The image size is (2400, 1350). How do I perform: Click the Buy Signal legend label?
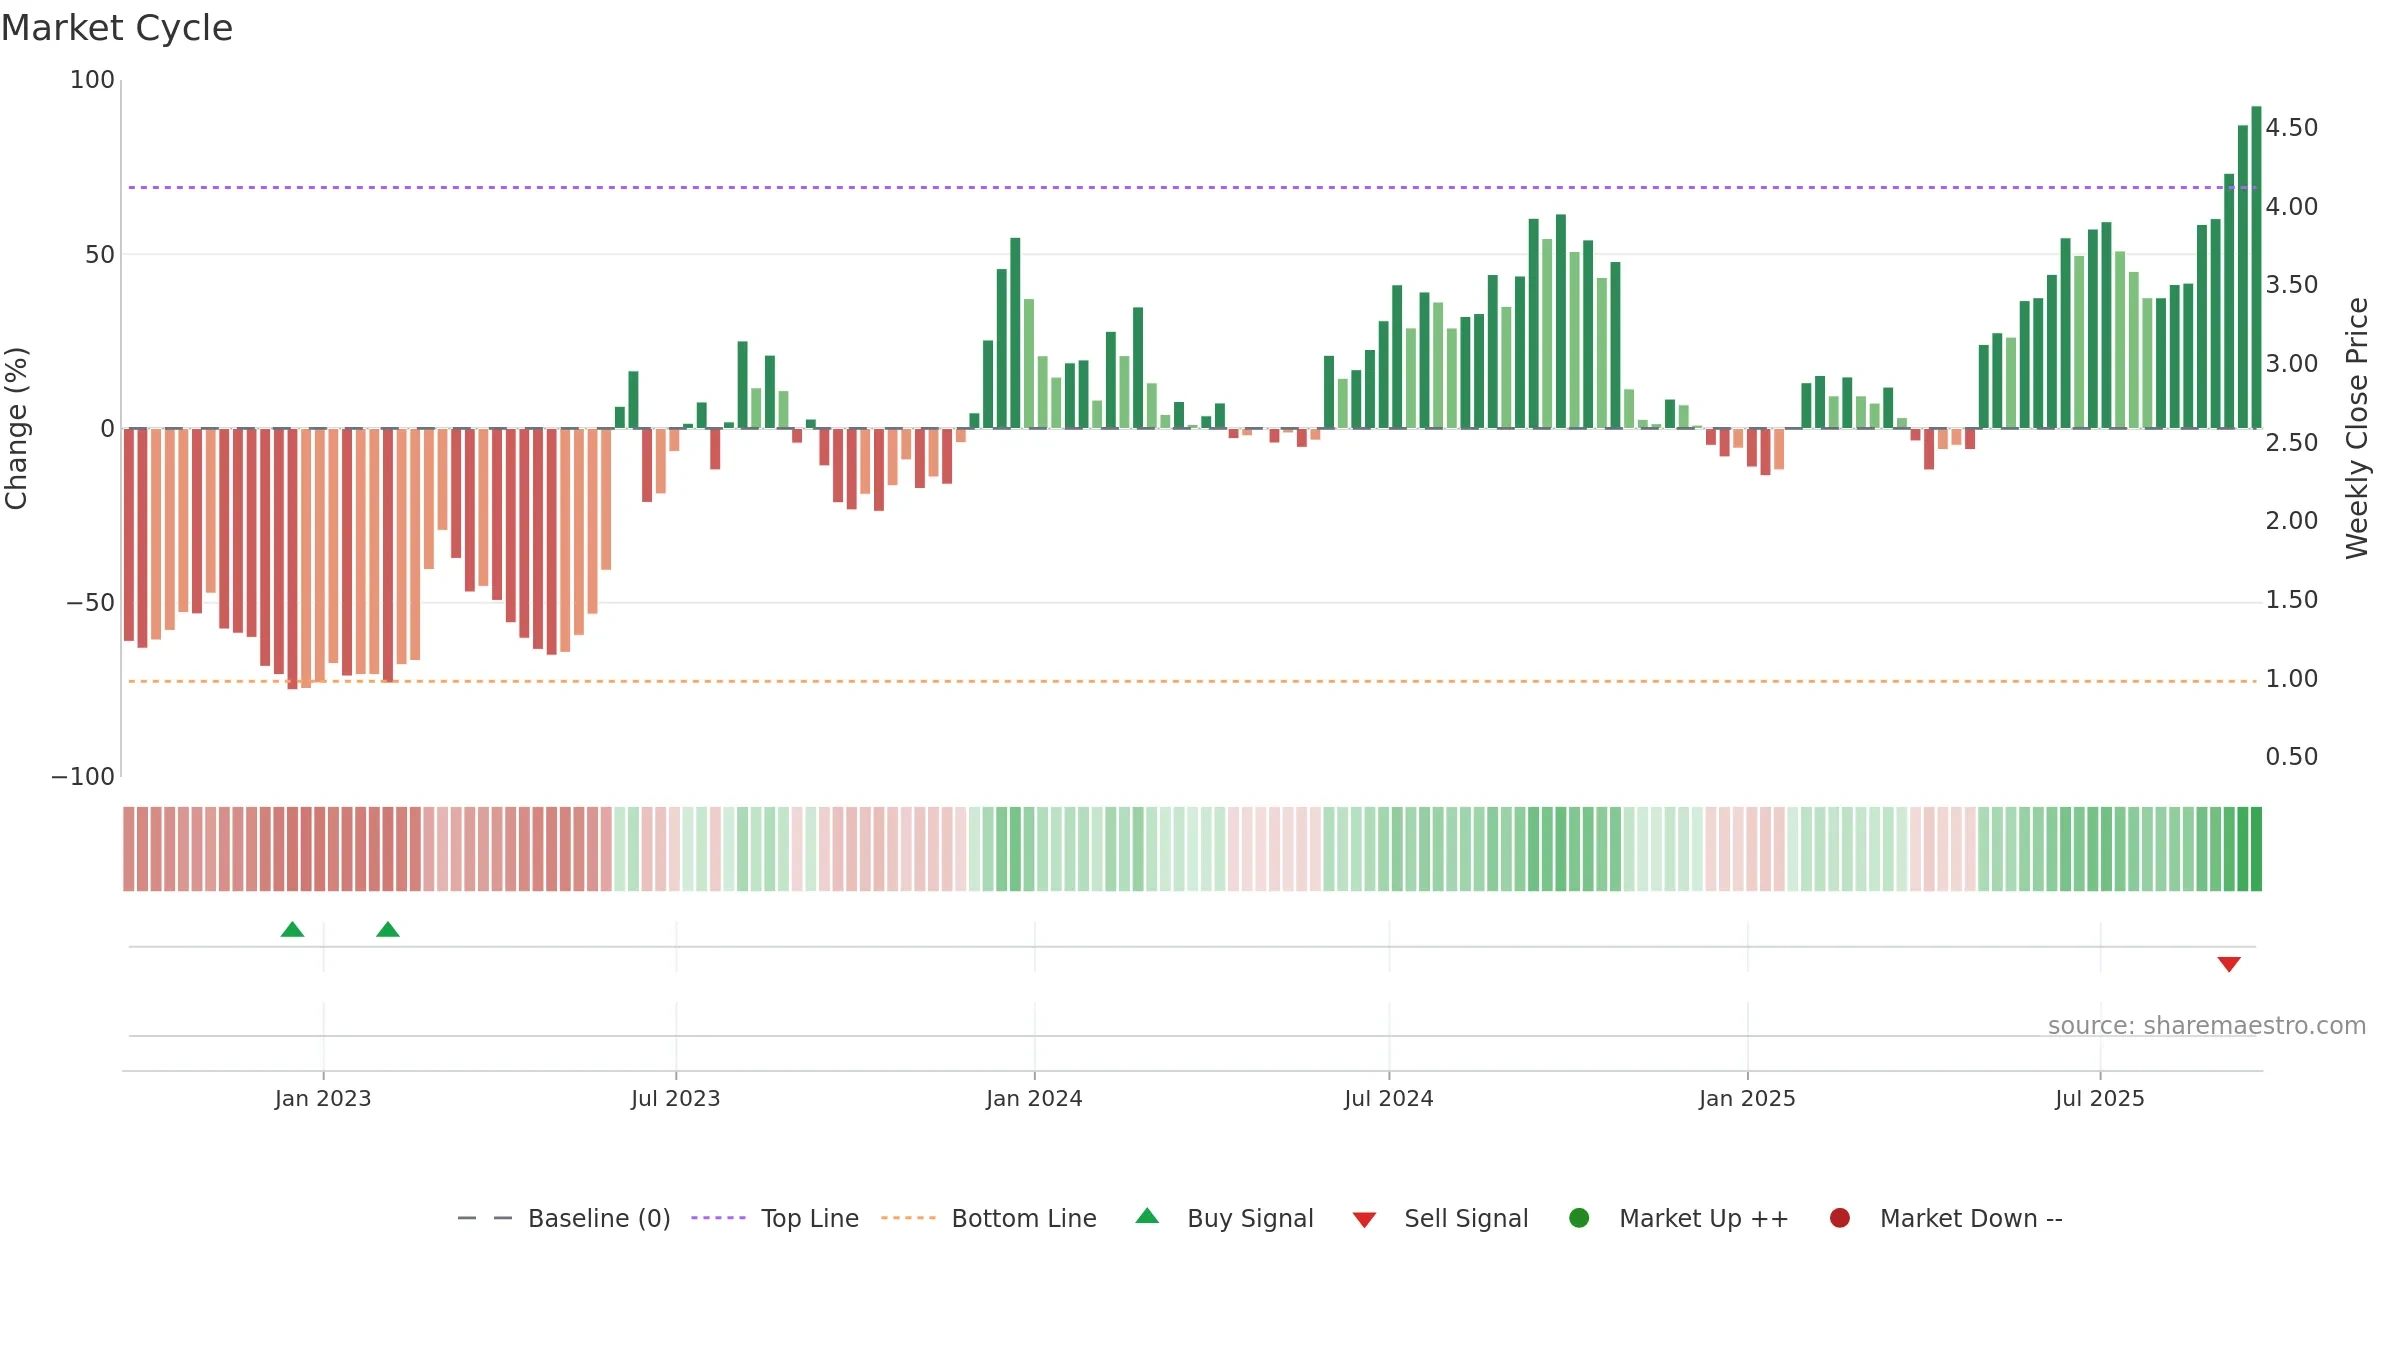click(1250, 1218)
